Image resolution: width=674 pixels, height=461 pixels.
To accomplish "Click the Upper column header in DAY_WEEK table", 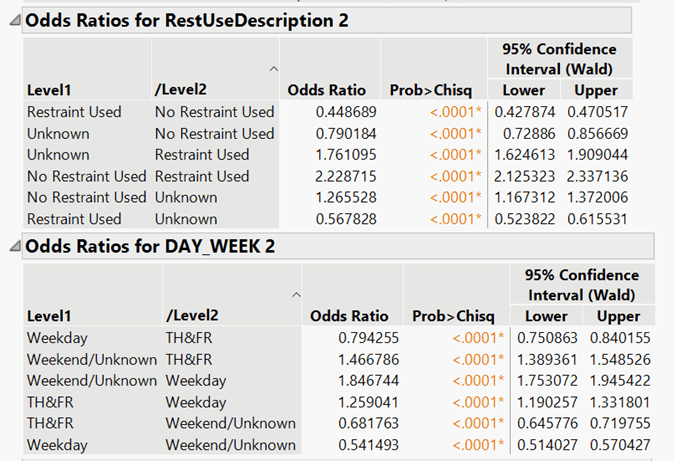I will [x=618, y=316].
